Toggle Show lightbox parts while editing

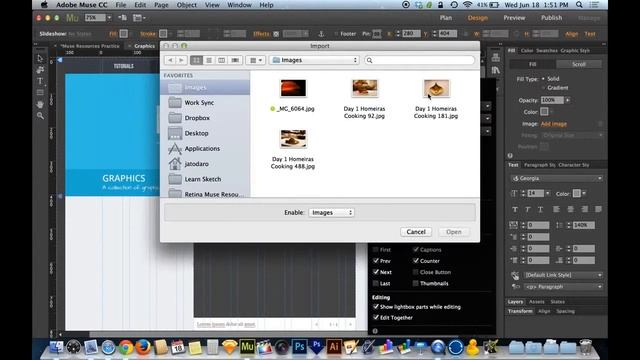click(x=376, y=307)
